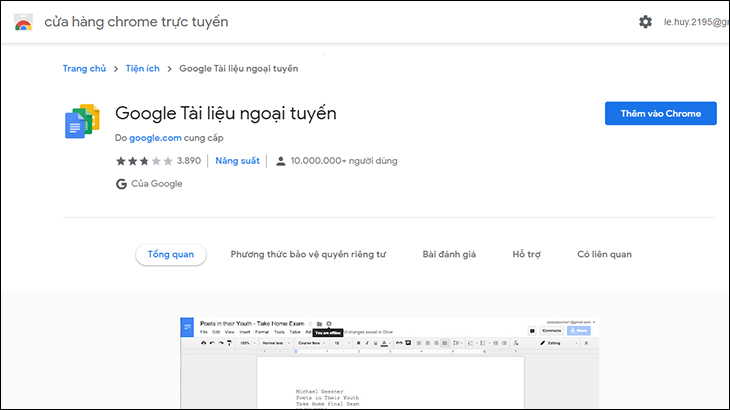Click the star rating icons
This screenshot has height=410, width=730.
click(144, 160)
